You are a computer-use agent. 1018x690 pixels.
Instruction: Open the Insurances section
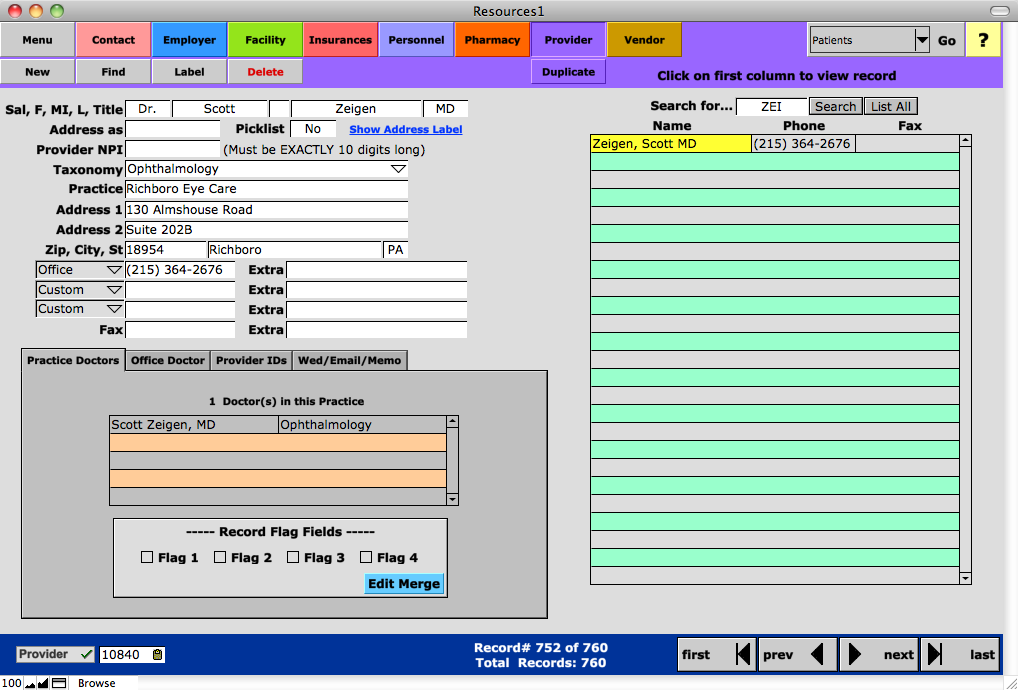pyautogui.click(x=340, y=40)
